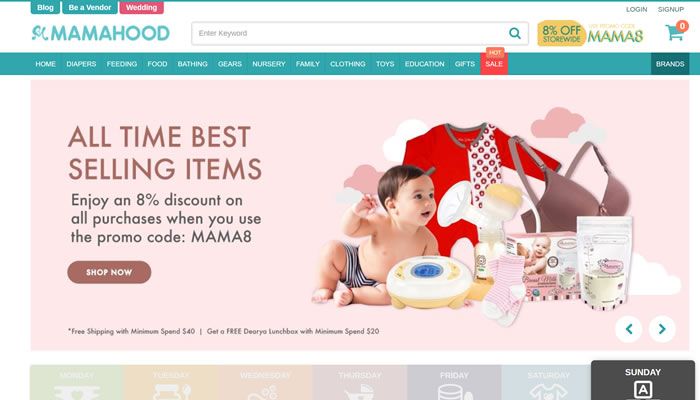Open the Diapers menu
Image resolution: width=700 pixels, height=400 pixels.
(x=81, y=64)
